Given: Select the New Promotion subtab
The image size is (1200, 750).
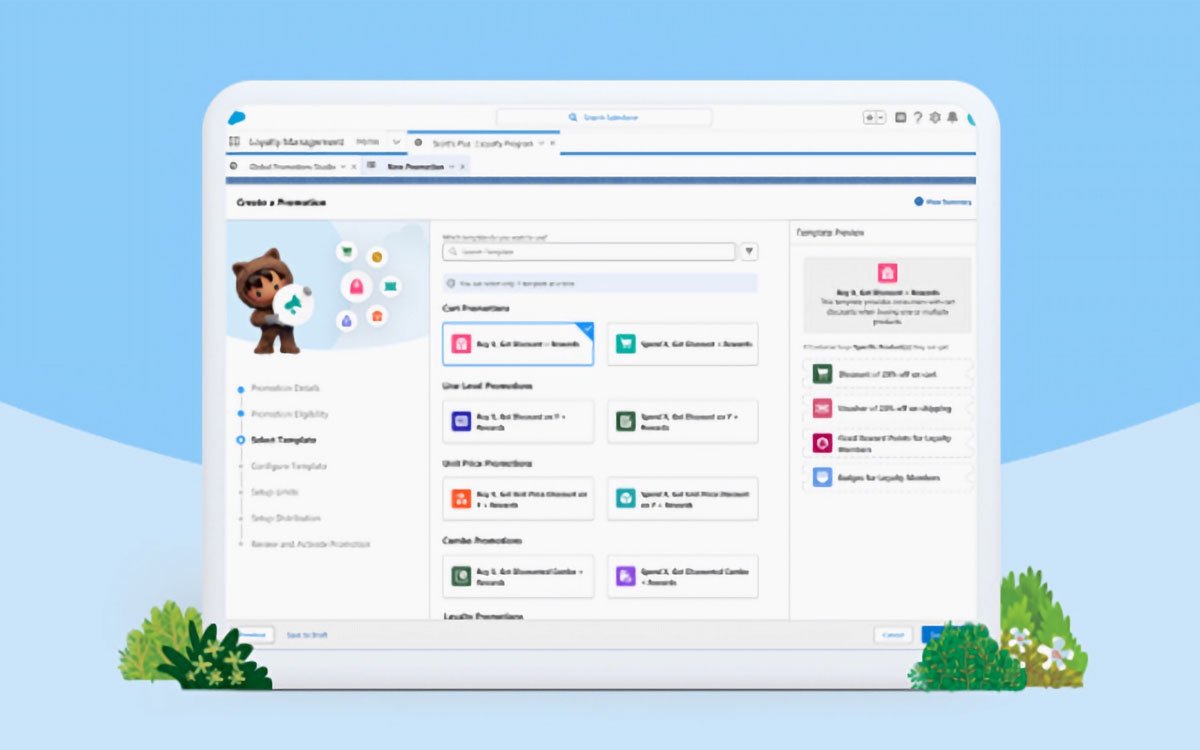Looking at the screenshot, I should (414, 166).
